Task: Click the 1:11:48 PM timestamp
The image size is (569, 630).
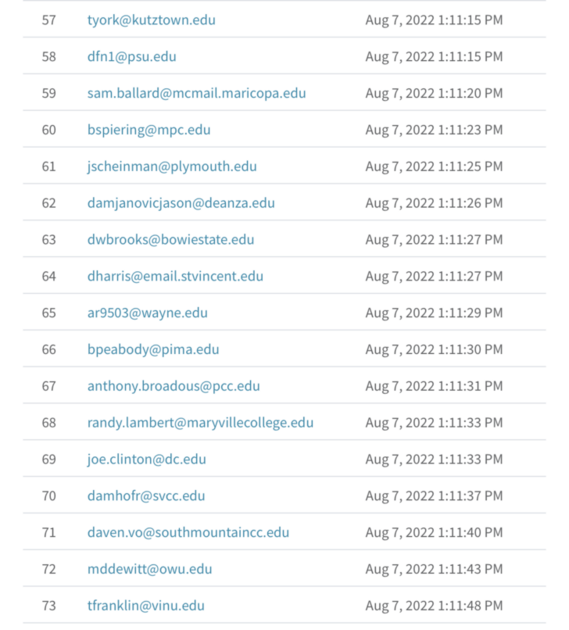Action: (x=434, y=605)
